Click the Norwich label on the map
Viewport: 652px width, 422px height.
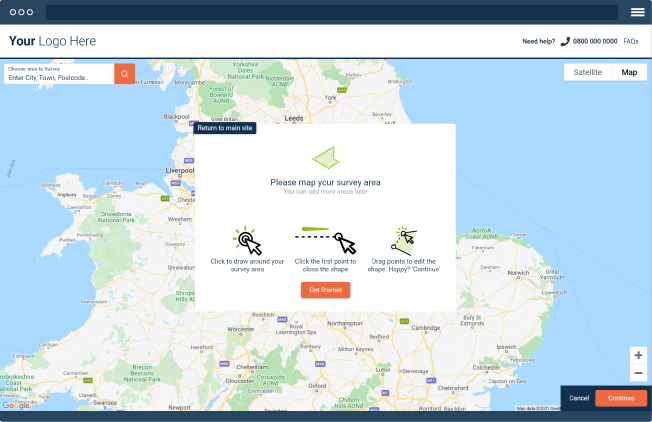click(518, 273)
